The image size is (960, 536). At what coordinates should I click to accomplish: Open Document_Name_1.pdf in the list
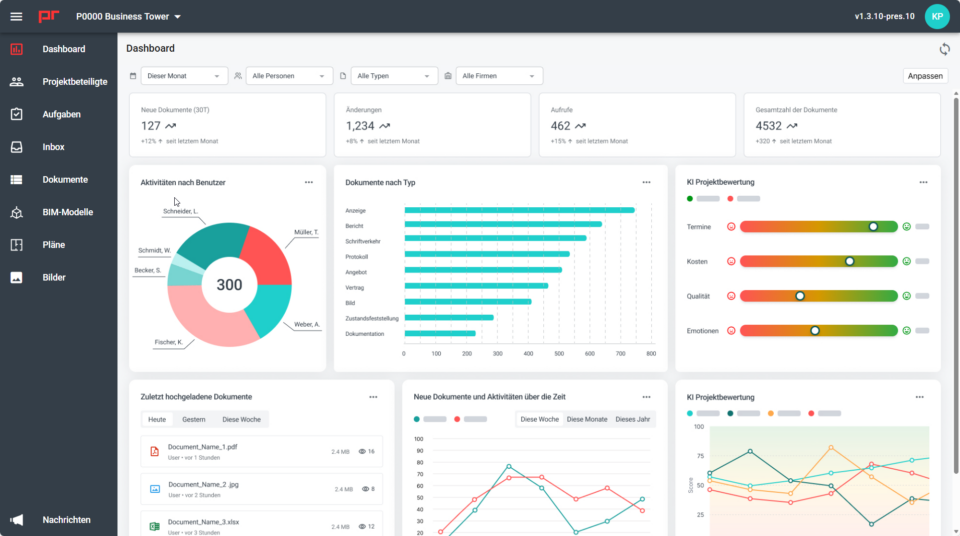(202, 447)
